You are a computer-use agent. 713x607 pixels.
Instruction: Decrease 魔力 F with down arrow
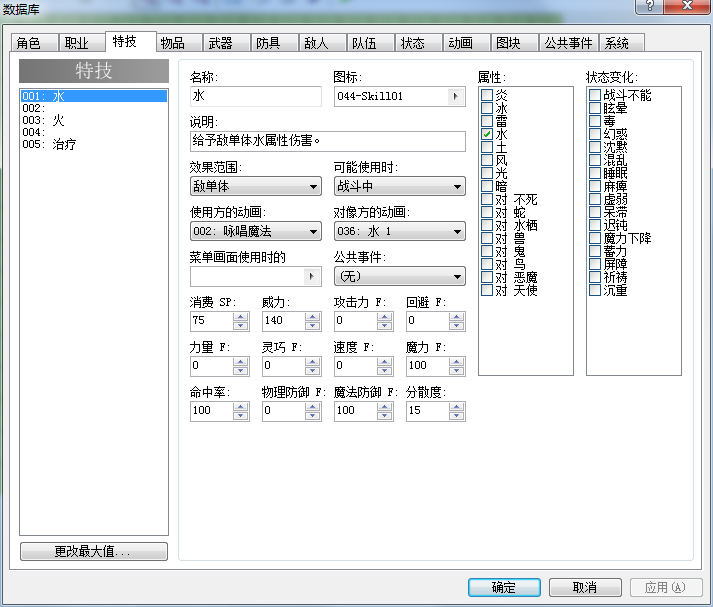pyautogui.click(x=457, y=371)
